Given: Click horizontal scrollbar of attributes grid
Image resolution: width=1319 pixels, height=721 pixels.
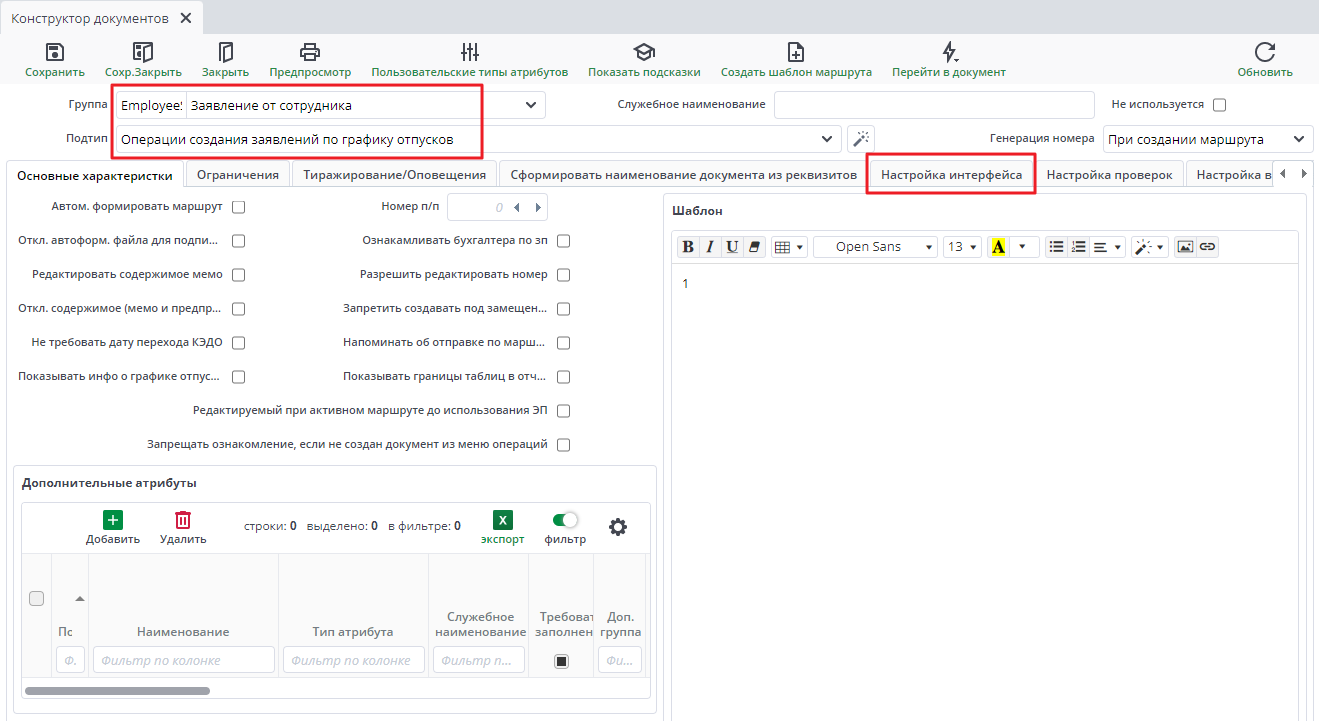Looking at the screenshot, I should coord(117,690).
